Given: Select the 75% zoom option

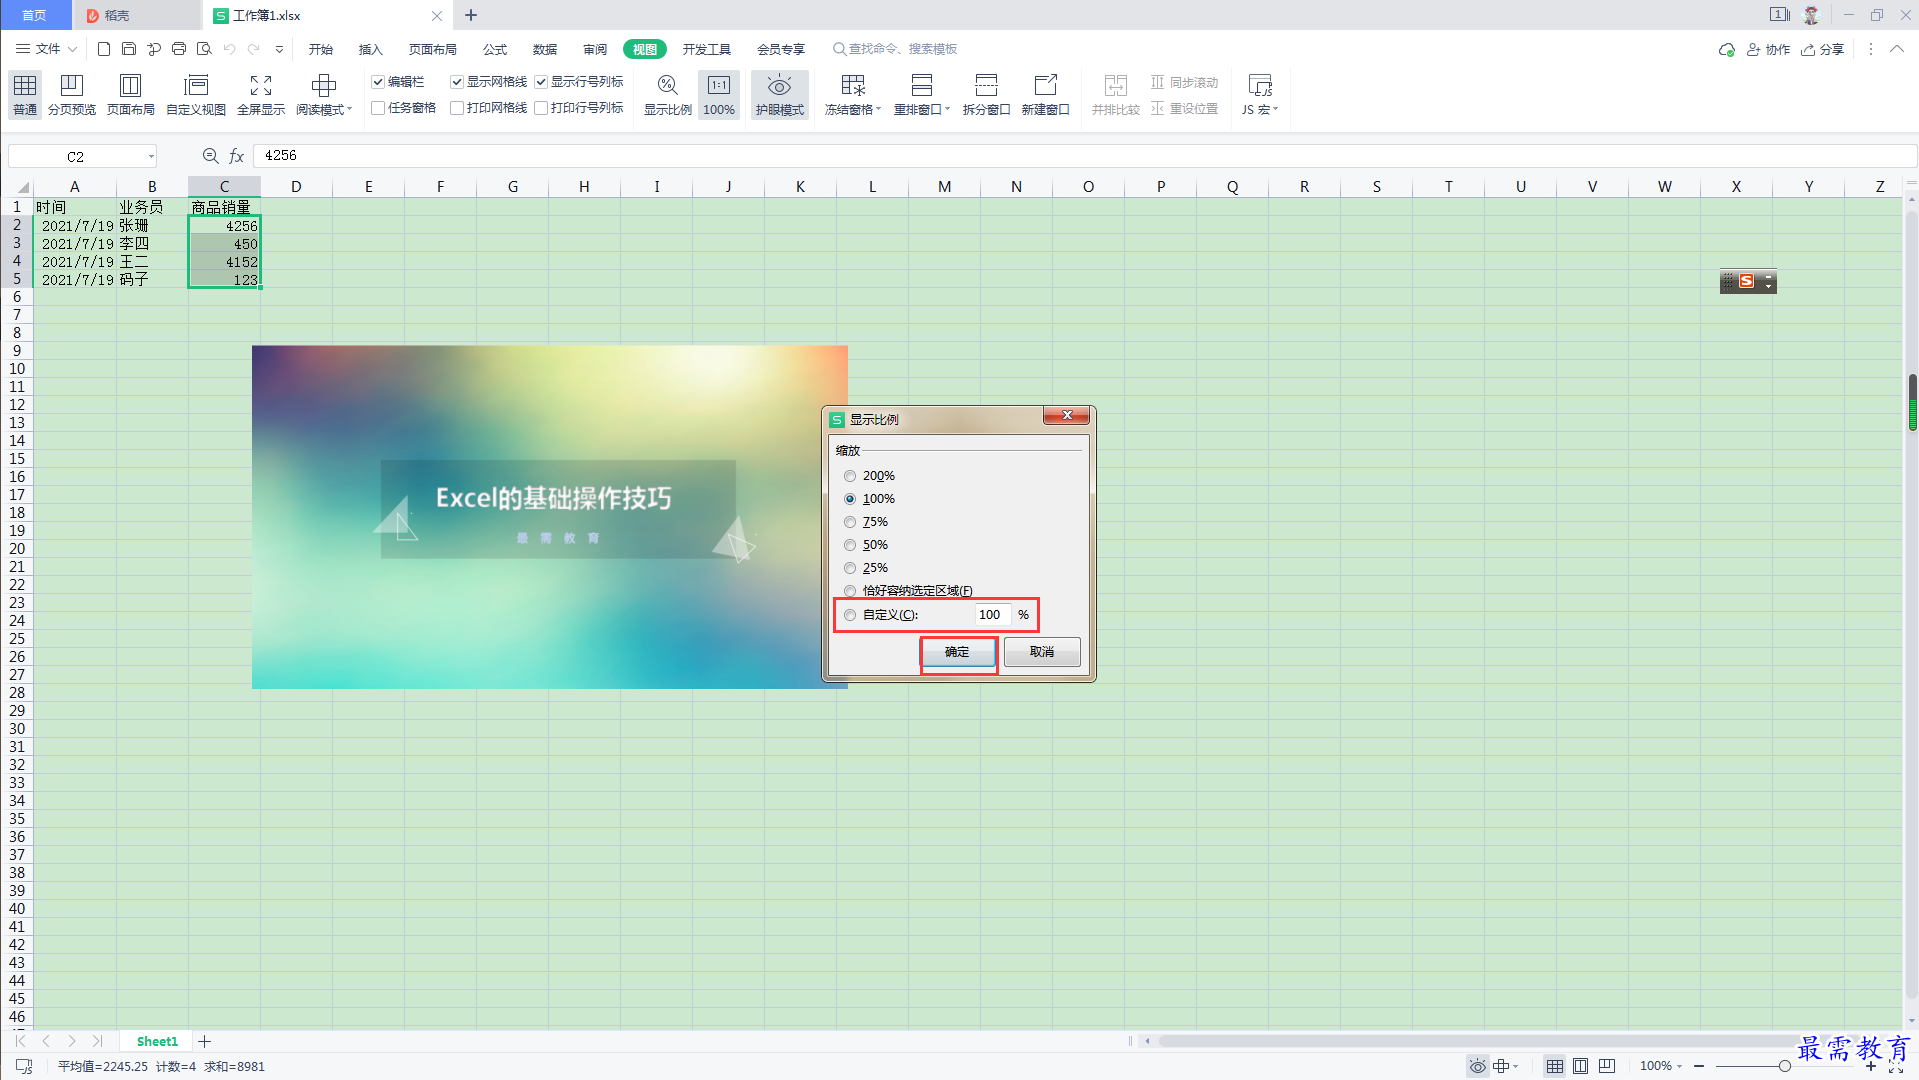Looking at the screenshot, I should pyautogui.click(x=850, y=522).
